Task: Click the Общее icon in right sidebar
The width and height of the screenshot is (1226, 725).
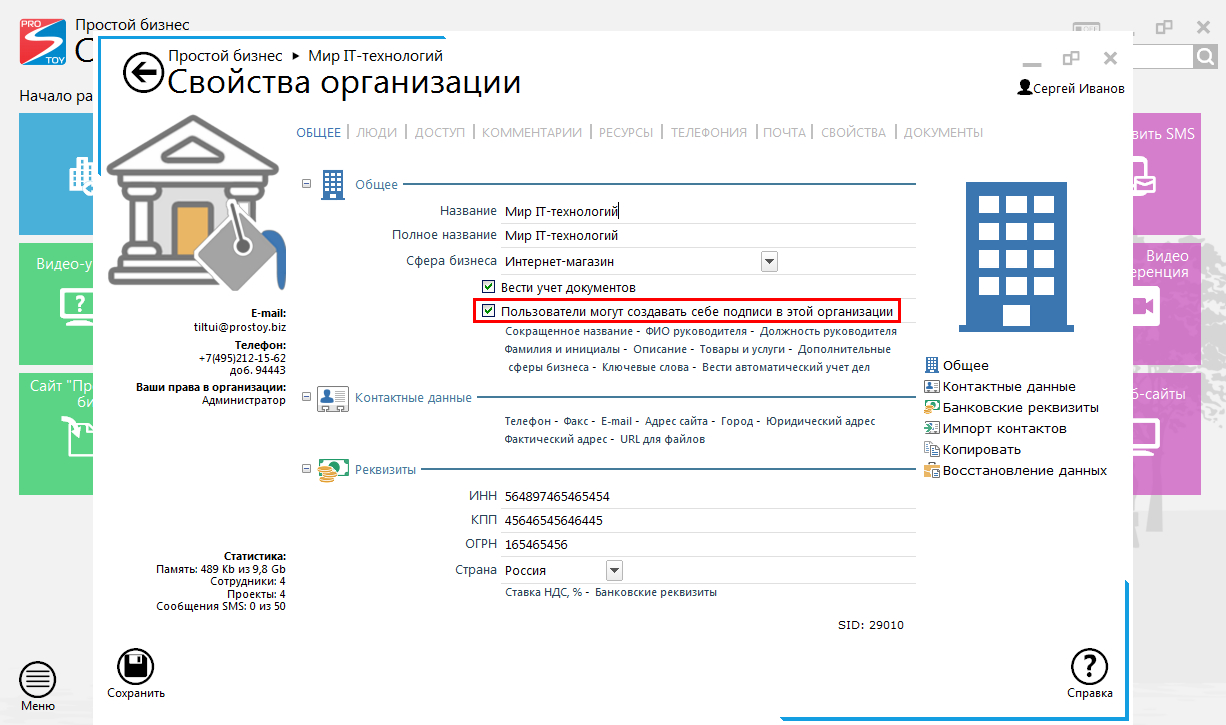Action: pos(932,366)
